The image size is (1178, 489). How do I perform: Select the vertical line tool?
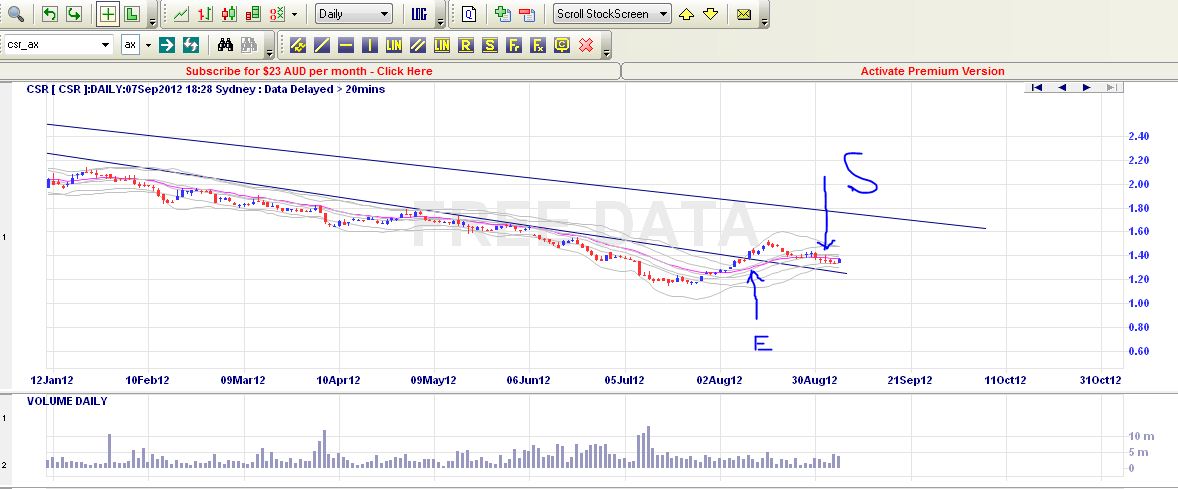tap(370, 45)
